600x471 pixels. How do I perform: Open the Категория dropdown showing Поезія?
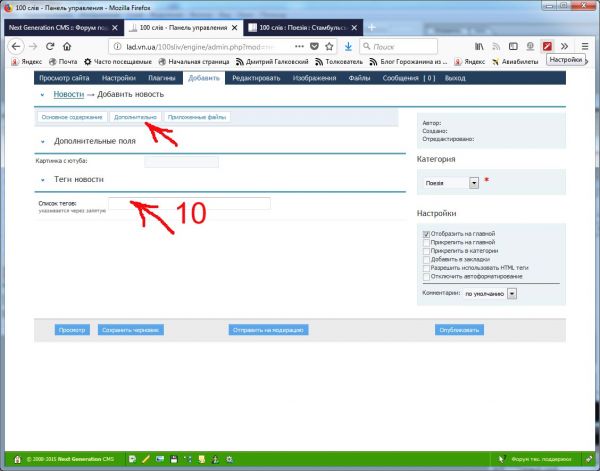pyautogui.click(x=451, y=183)
